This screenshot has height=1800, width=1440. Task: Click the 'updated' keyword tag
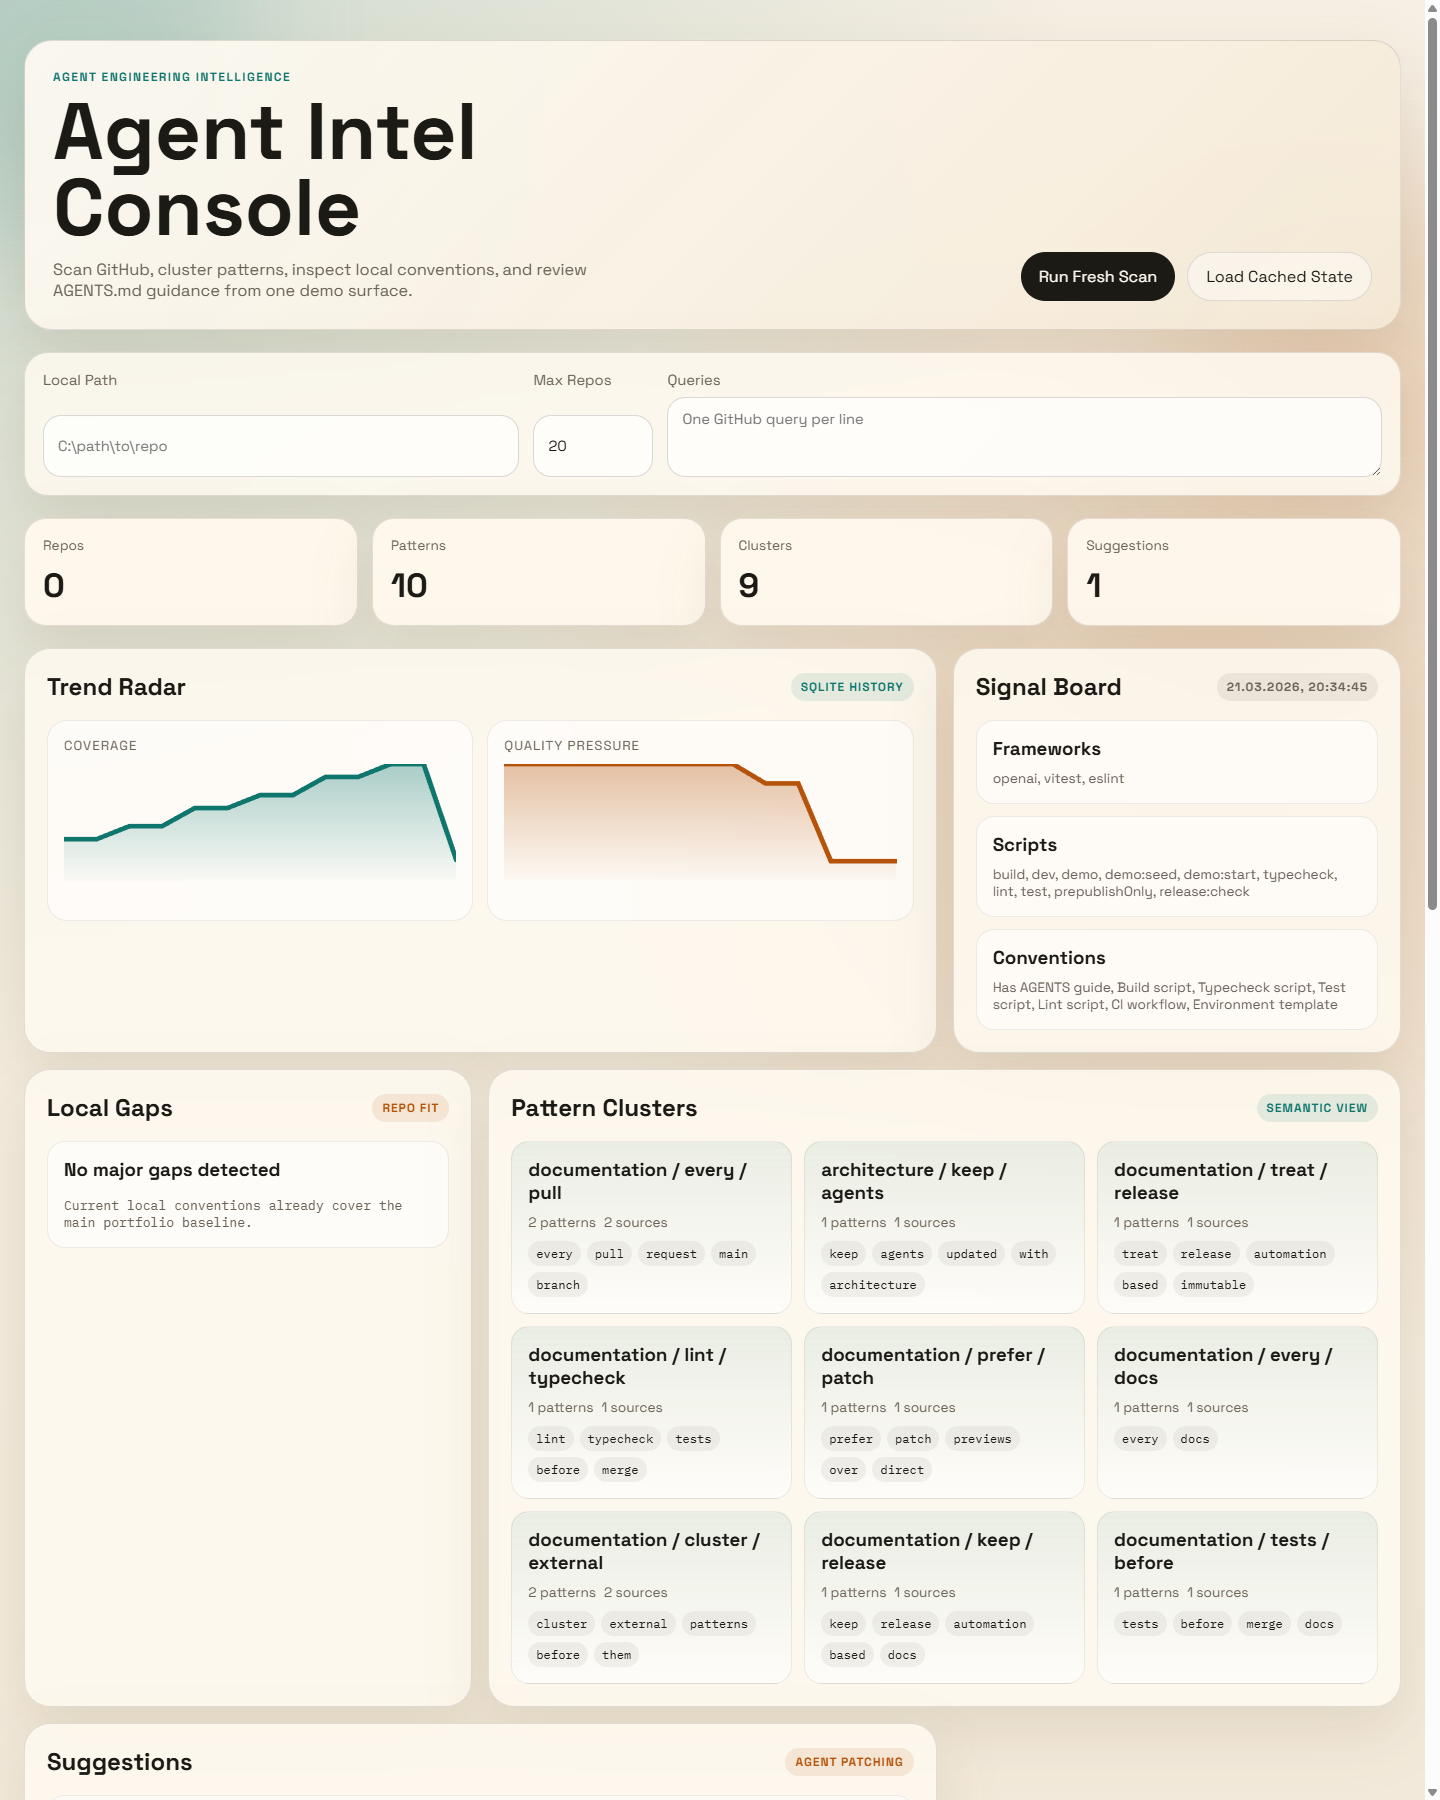(x=972, y=1254)
